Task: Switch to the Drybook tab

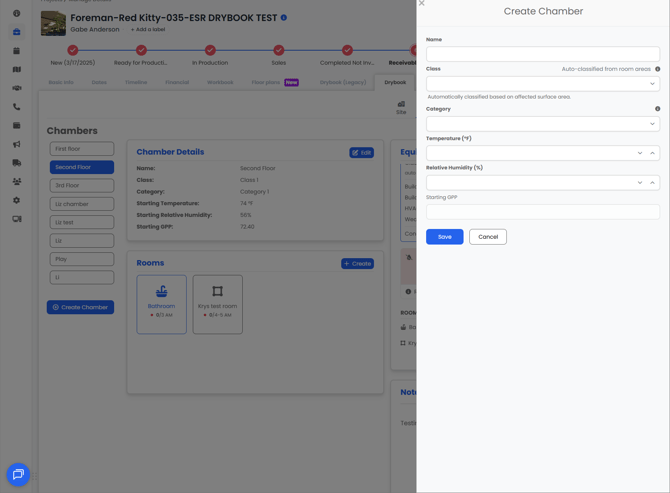Action: coord(395,82)
